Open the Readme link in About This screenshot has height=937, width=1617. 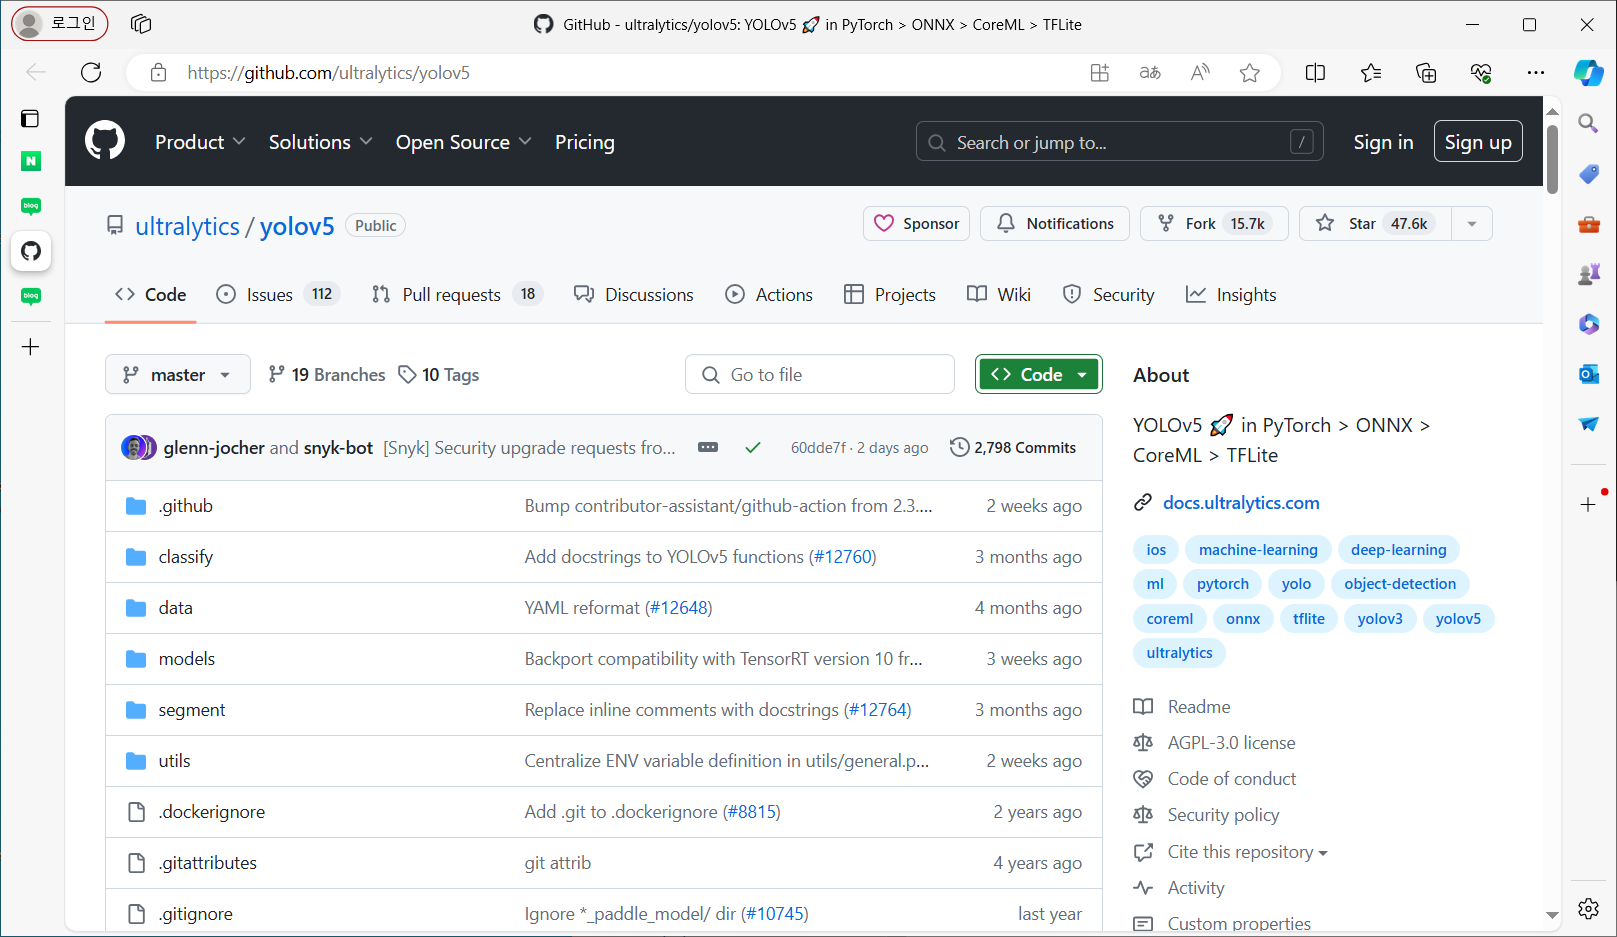point(1199,707)
